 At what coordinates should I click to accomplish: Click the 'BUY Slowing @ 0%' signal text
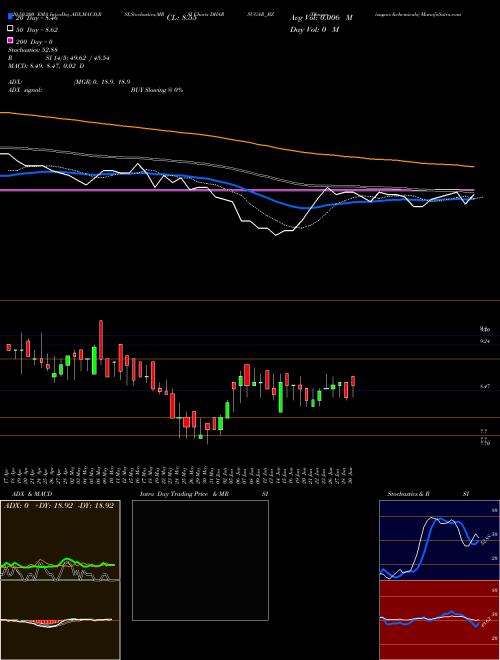pyautogui.click(x=157, y=90)
